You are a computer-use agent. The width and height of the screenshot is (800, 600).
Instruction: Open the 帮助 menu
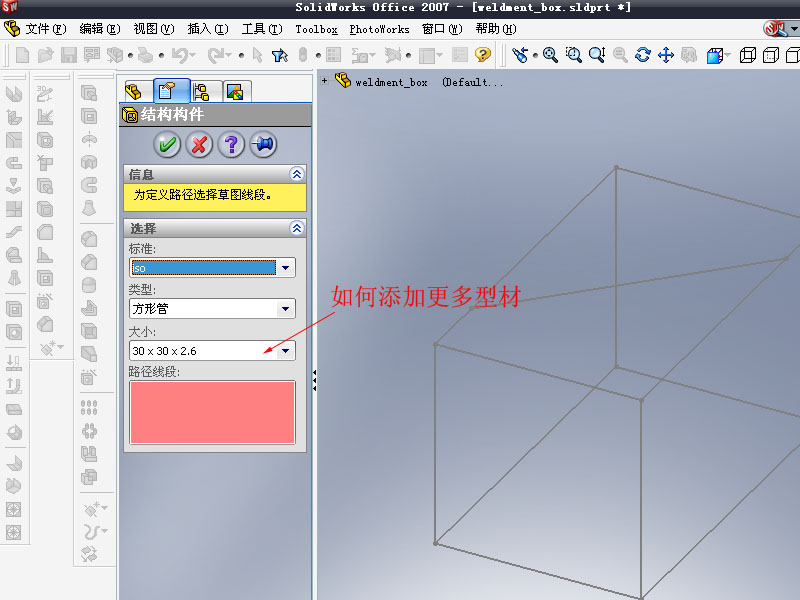coord(496,29)
